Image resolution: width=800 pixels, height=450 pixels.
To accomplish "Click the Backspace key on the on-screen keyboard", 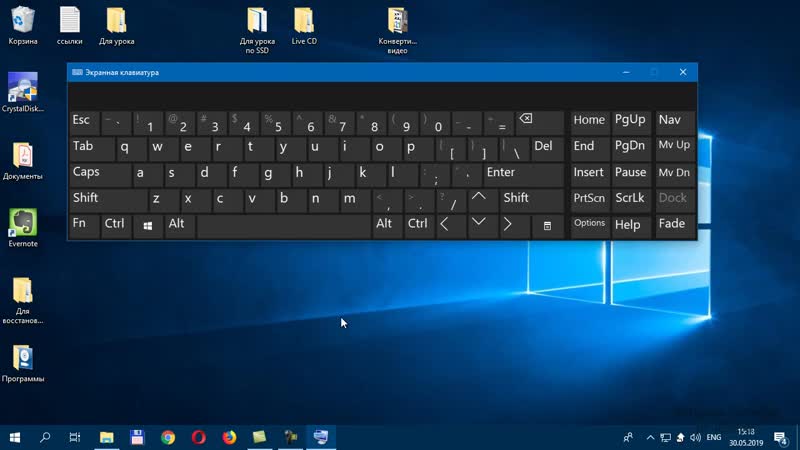I will [540, 123].
